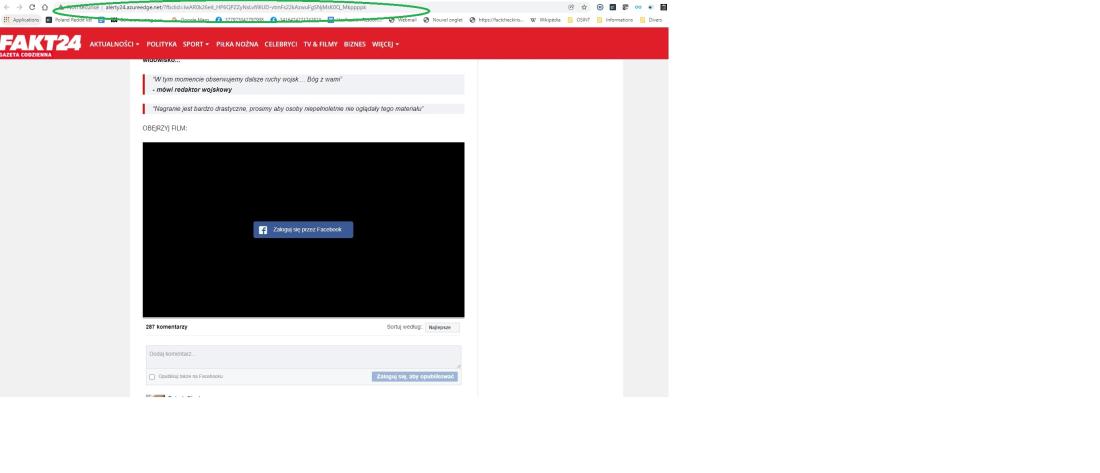
Task: Open the Informations bookmarks folder
Action: 615,20
